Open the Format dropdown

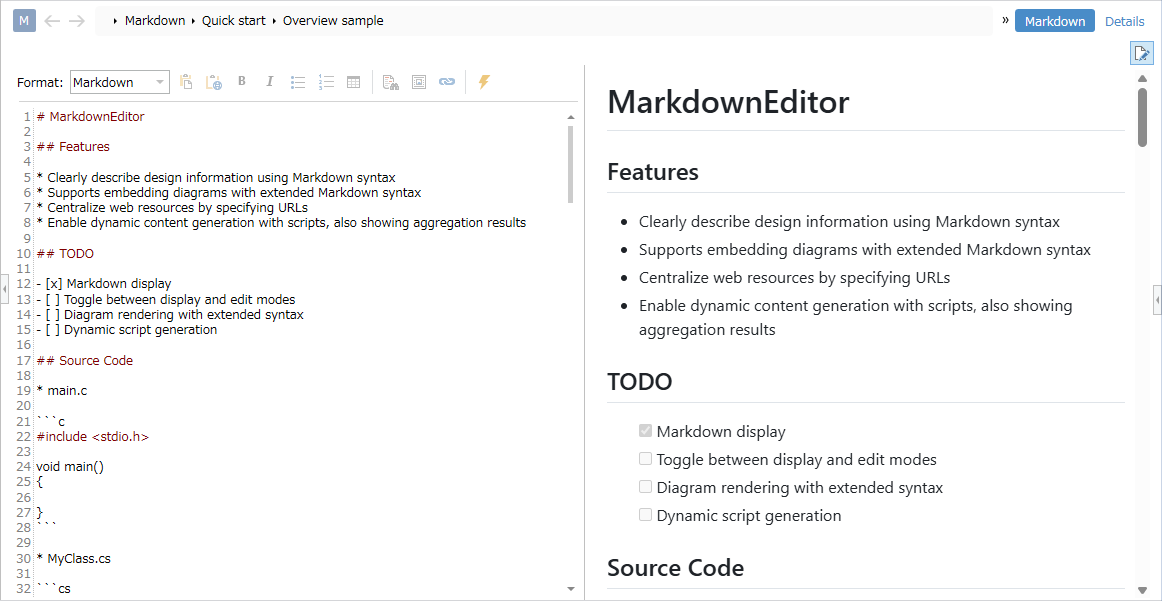coord(120,82)
